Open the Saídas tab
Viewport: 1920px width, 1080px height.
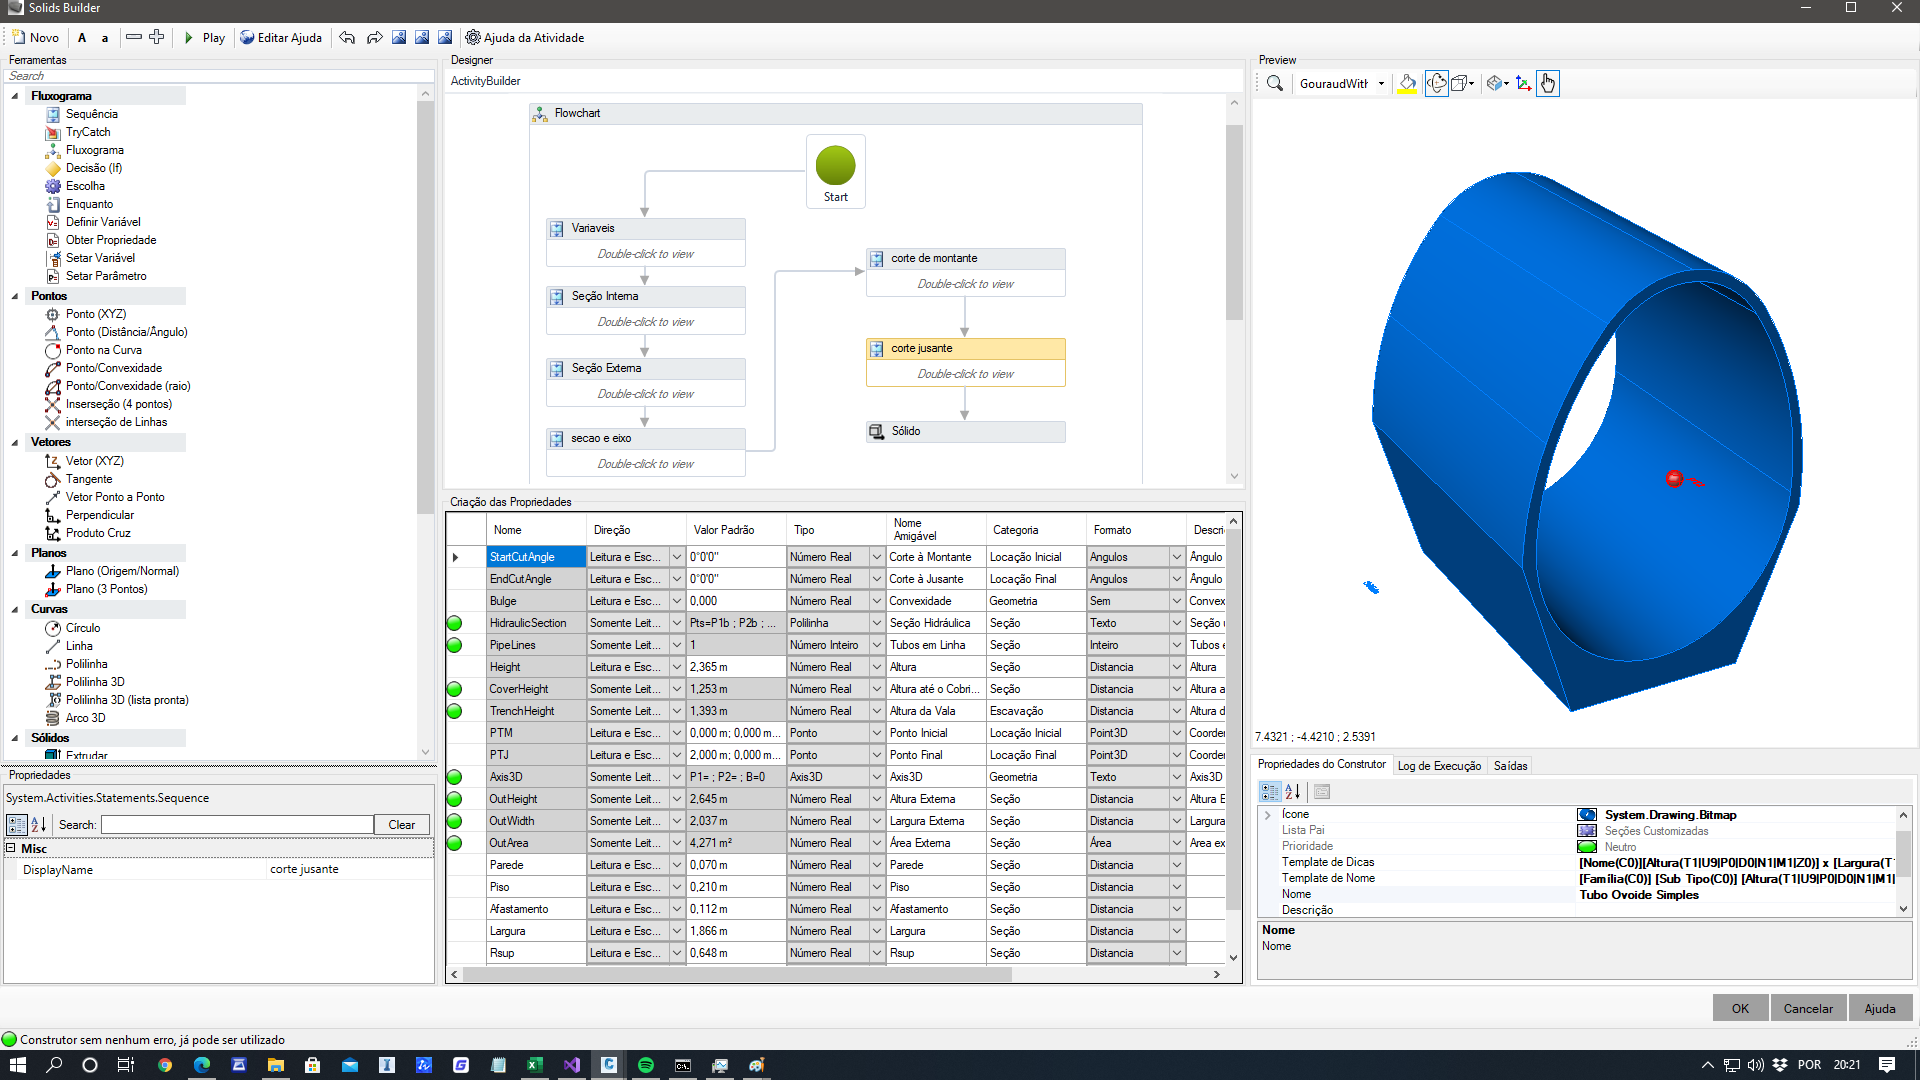1510,766
